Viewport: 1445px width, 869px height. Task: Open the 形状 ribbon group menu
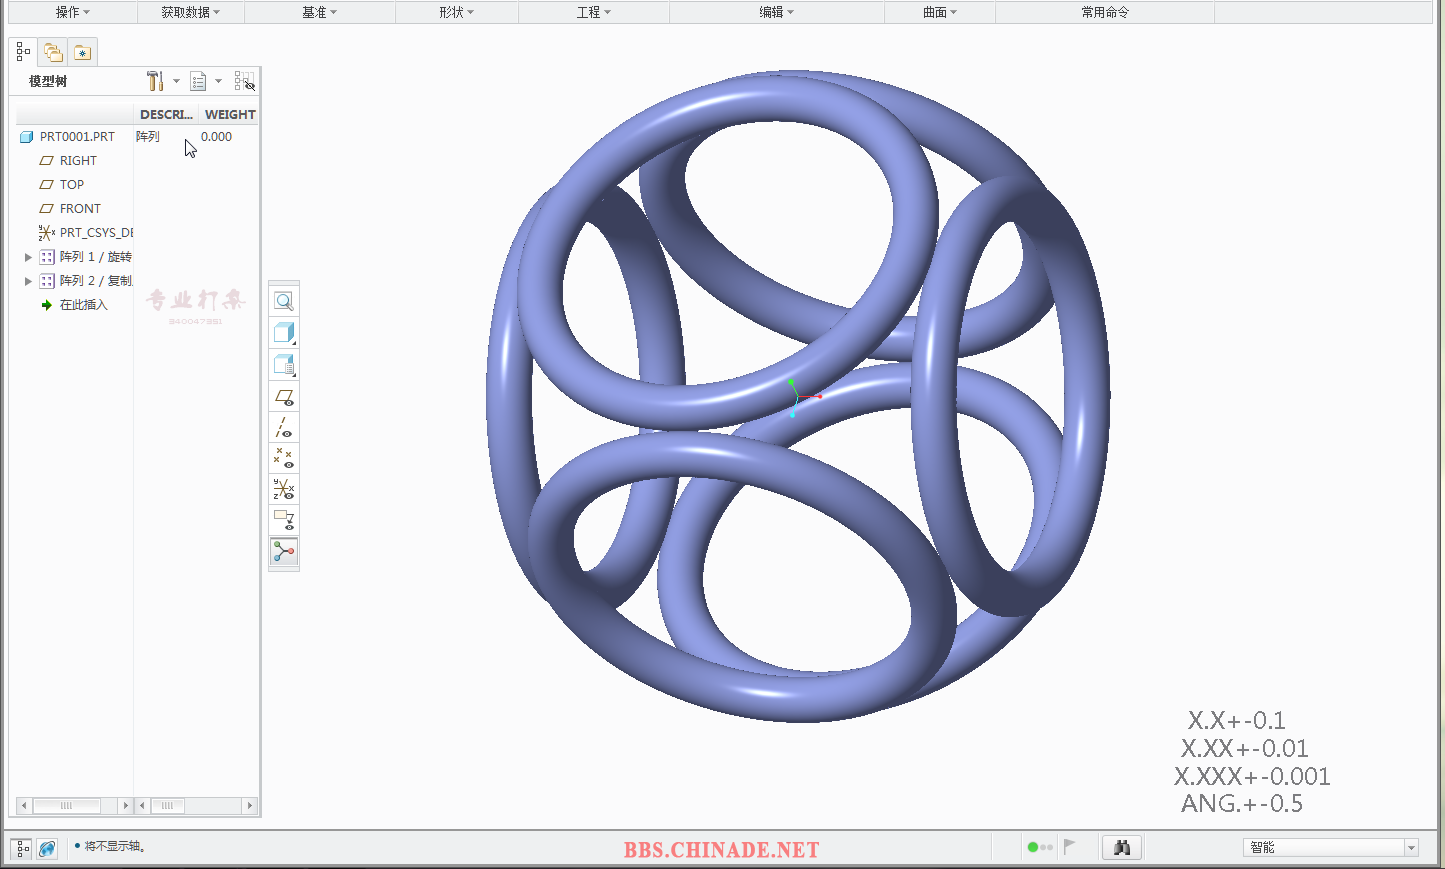pyautogui.click(x=456, y=12)
